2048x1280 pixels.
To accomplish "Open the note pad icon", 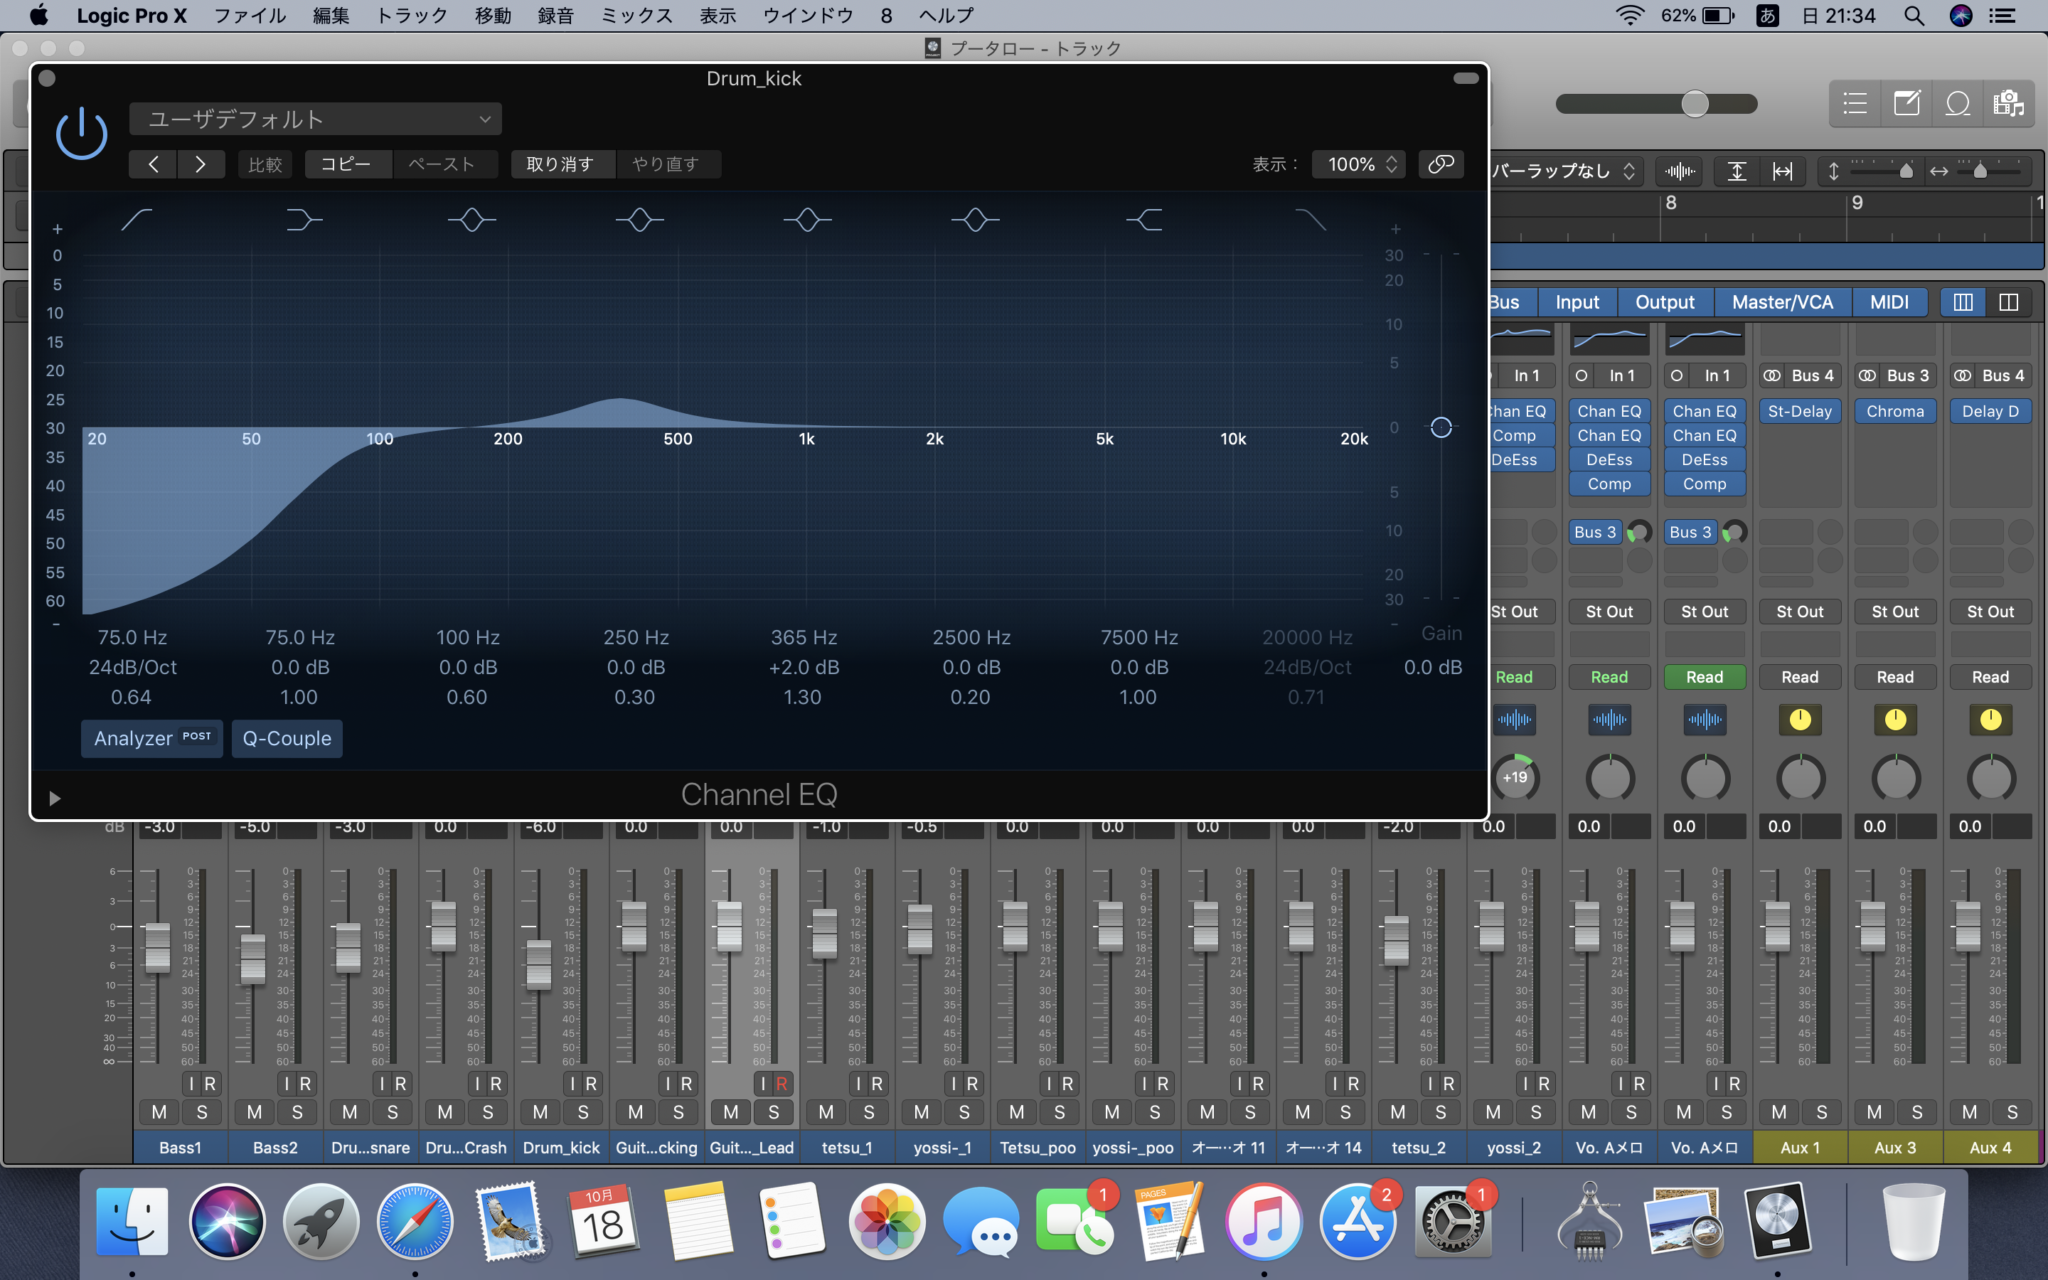I will pyautogui.click(x=1906, y=104).
